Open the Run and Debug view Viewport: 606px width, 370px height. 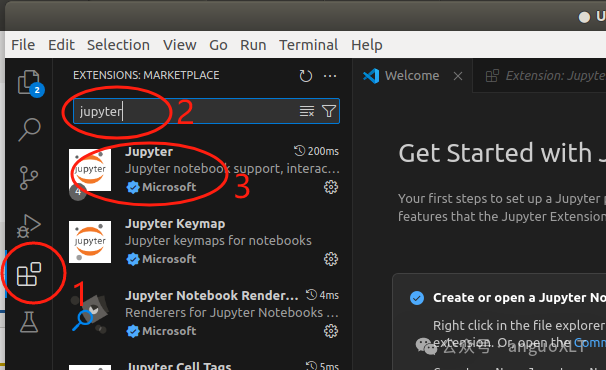(x=29, y=226)
